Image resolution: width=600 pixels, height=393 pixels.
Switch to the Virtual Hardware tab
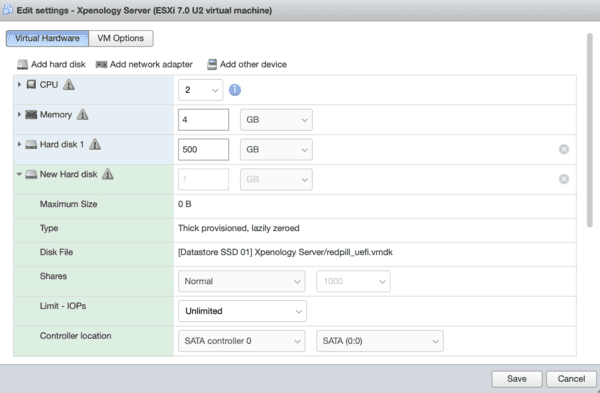pos(47,38)
